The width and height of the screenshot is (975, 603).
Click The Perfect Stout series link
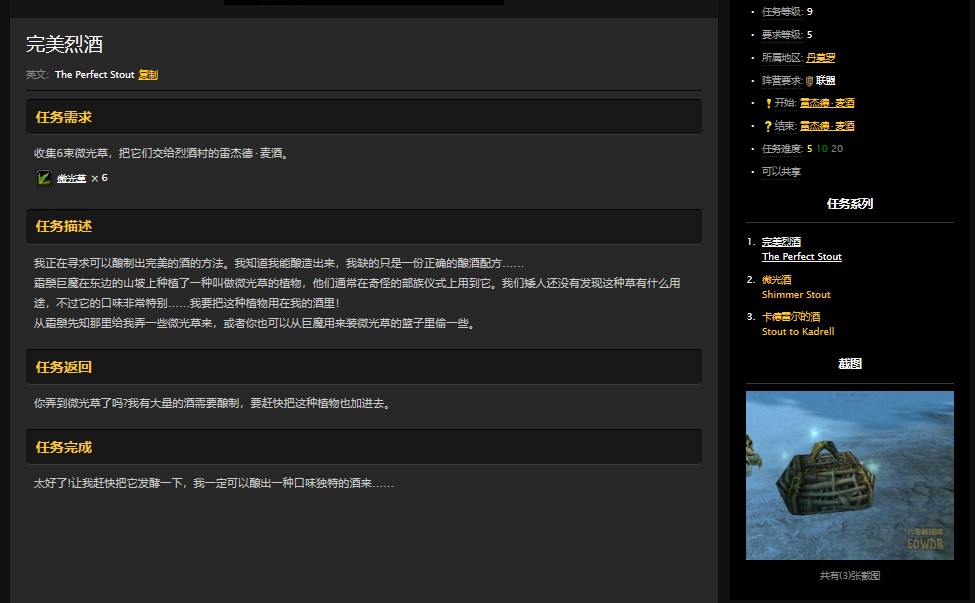click(x=801, y=257)
